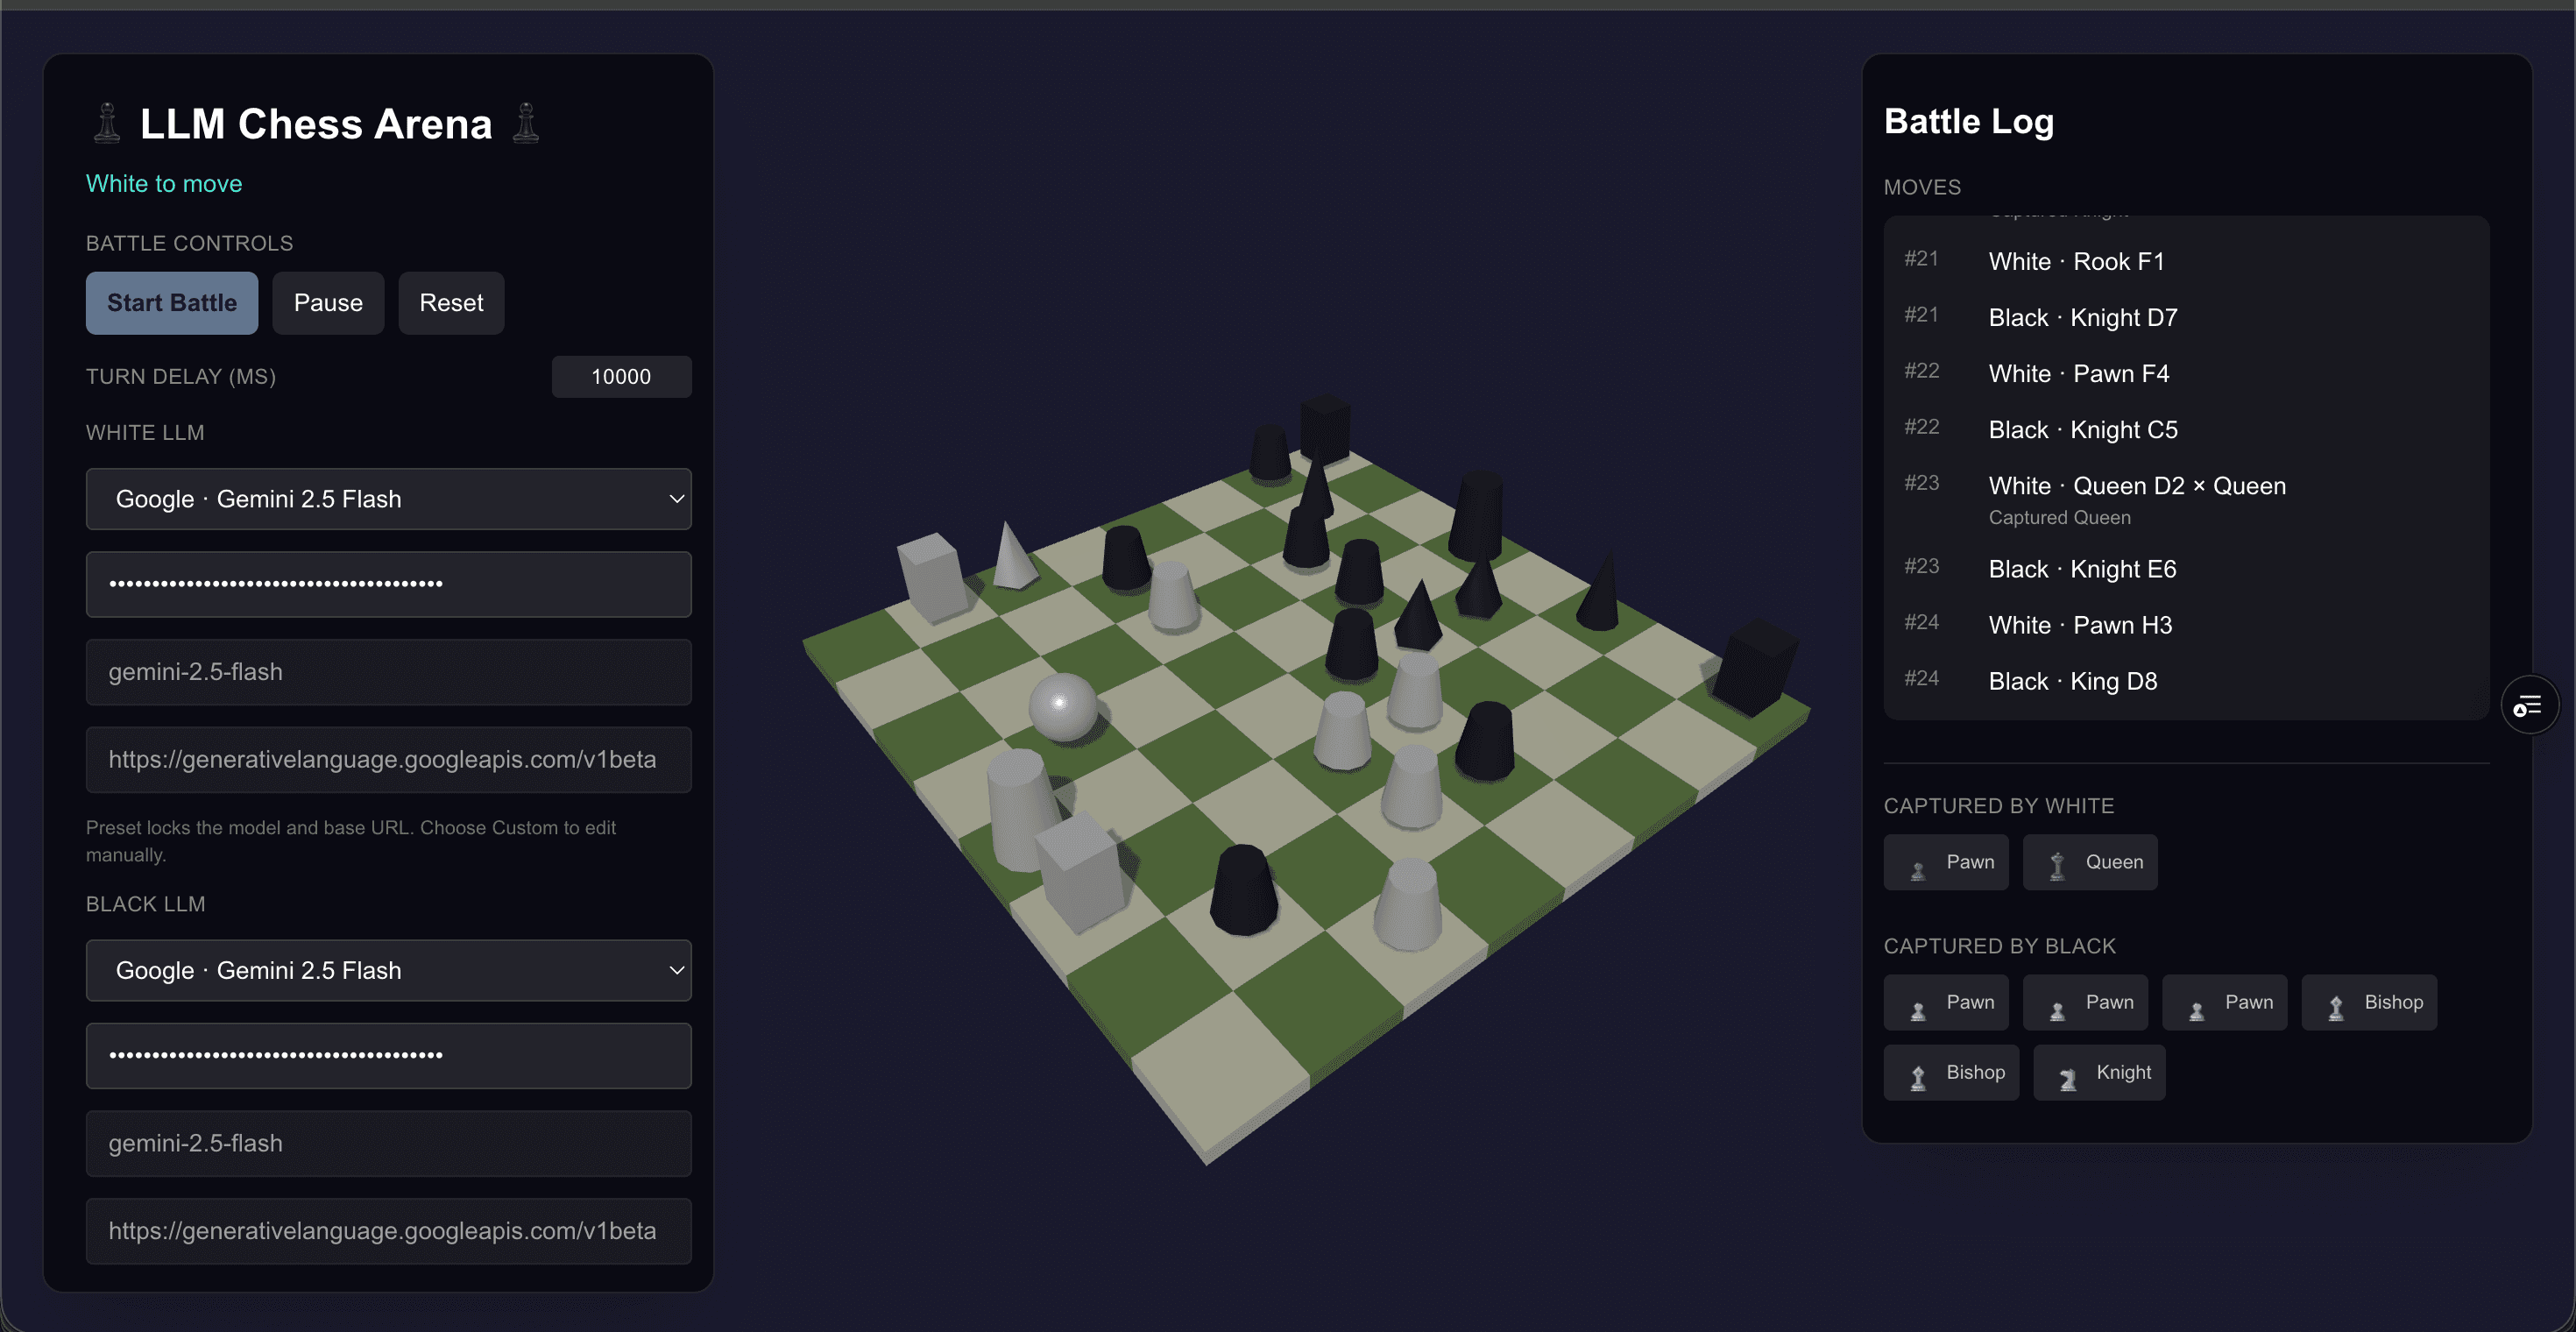2576x1332 pixels.
Task: Open the White LLM provider dropdown
Action: (389, 499)
